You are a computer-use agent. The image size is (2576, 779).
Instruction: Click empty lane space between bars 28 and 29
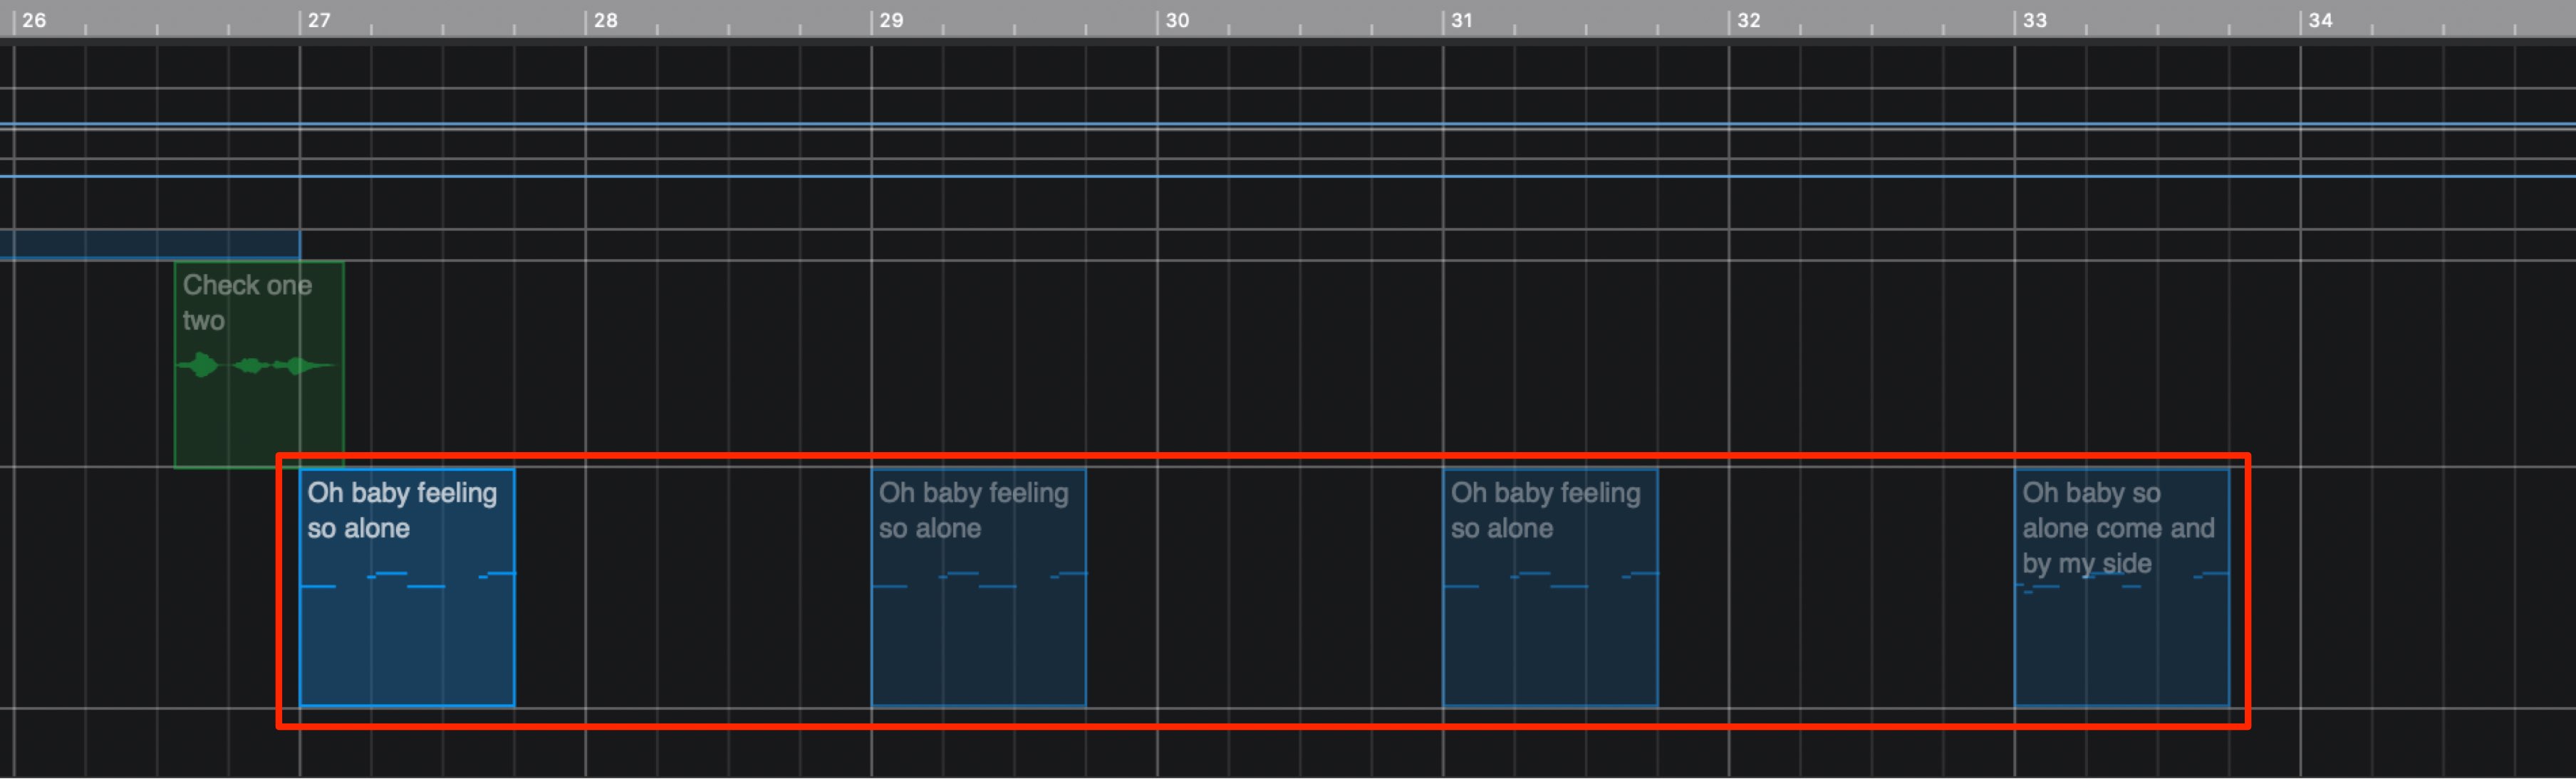point(728,587)
